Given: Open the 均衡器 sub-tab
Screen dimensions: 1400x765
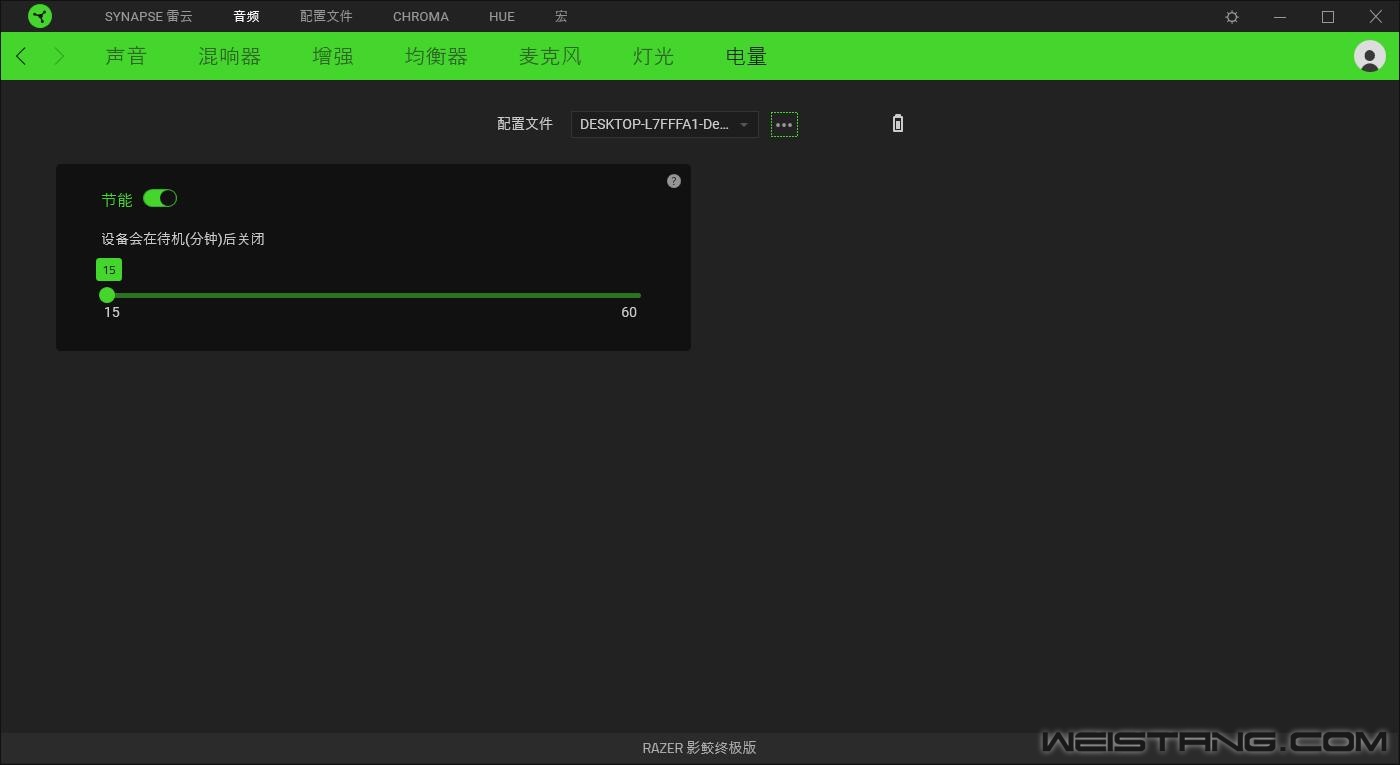Looking at the screenshot, I should (436, 56).
